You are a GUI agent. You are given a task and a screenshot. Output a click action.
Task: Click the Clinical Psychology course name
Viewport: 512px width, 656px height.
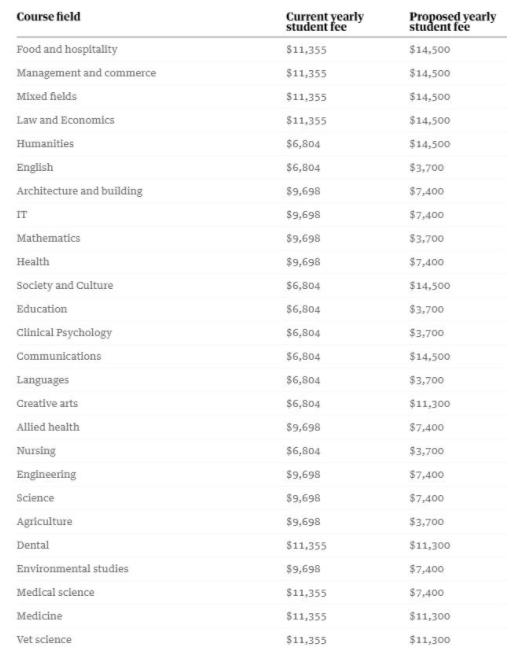64,333
